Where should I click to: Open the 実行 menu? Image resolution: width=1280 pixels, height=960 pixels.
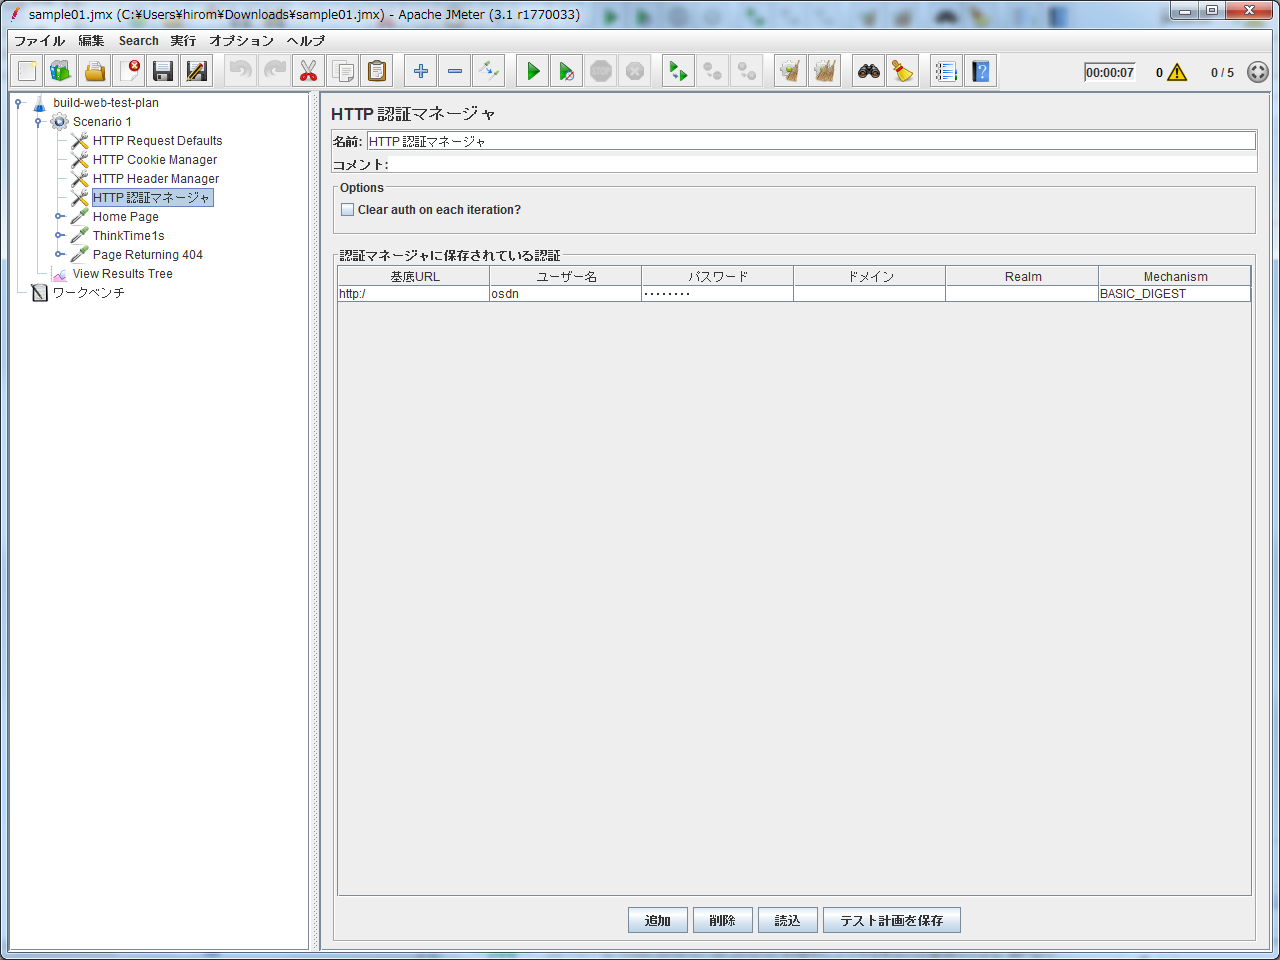pos(183,41)
